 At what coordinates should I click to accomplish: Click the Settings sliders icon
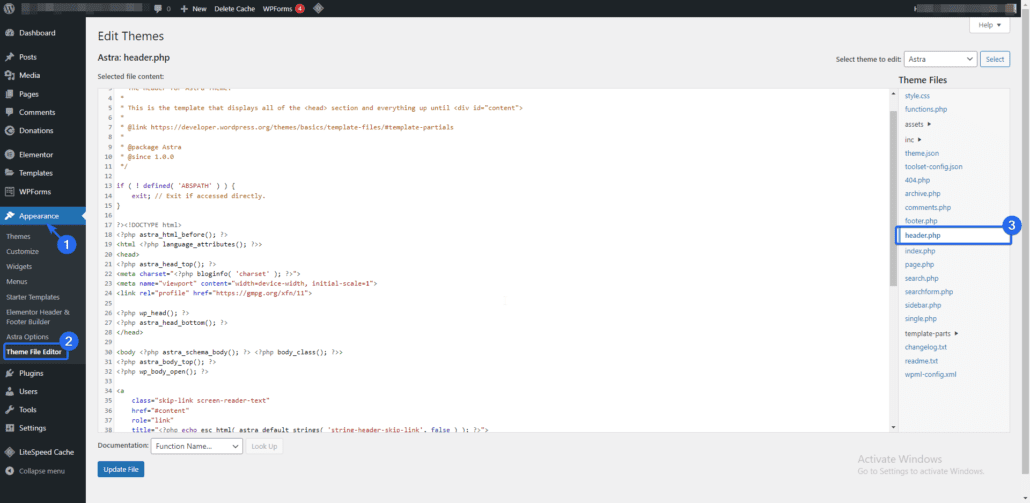tap(10, 428)
